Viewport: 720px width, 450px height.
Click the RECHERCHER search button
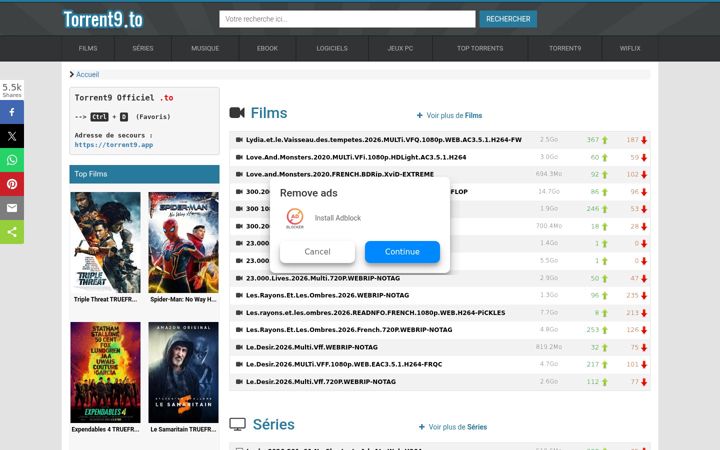click(508, 19)
